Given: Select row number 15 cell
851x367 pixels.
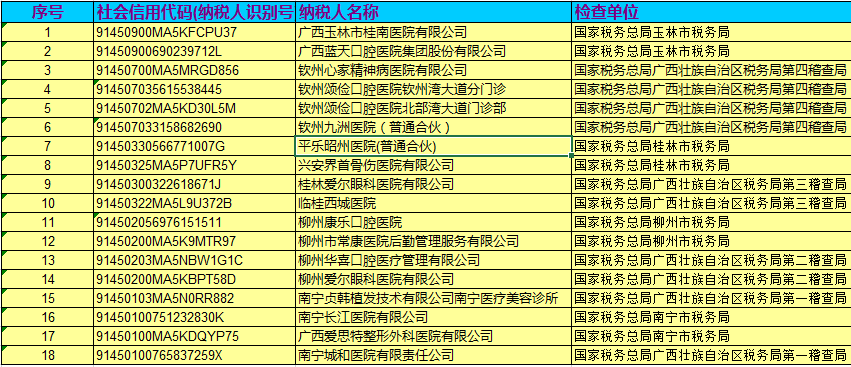Looking at the screenshot, I should [47, 298].
